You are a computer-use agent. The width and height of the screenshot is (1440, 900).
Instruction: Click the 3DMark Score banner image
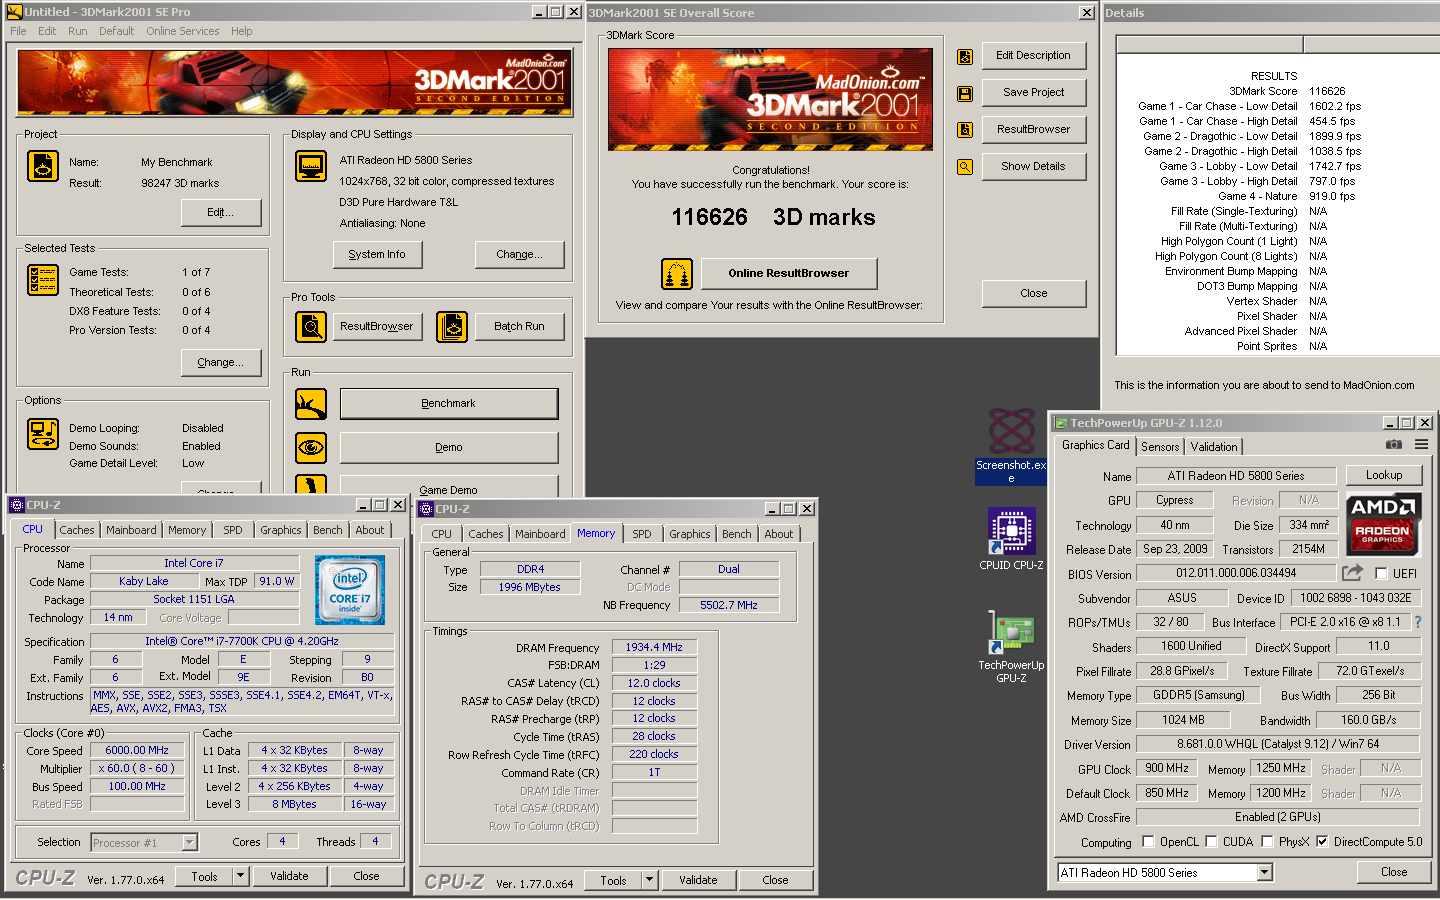click(x=771, y=99)
